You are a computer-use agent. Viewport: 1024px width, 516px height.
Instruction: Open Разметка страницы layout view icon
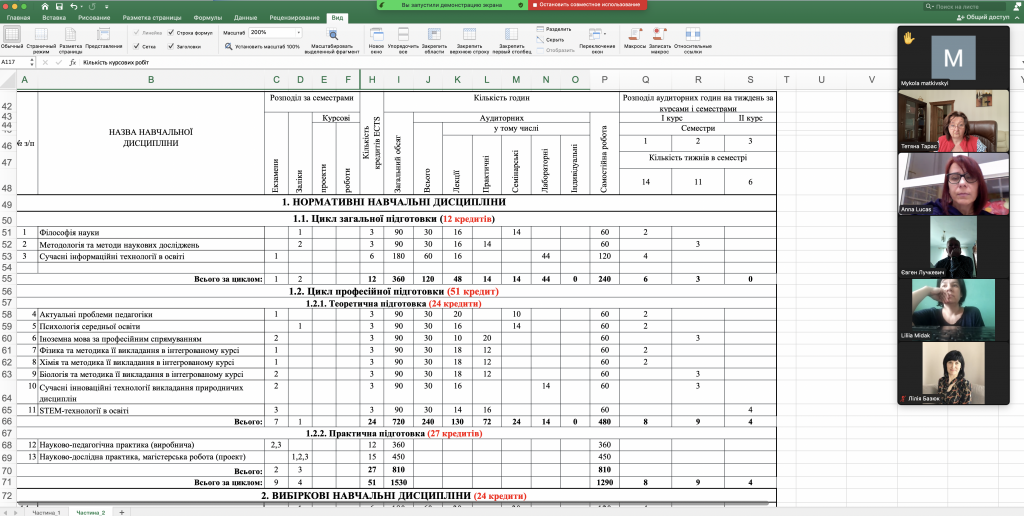(x=71, y=35)
